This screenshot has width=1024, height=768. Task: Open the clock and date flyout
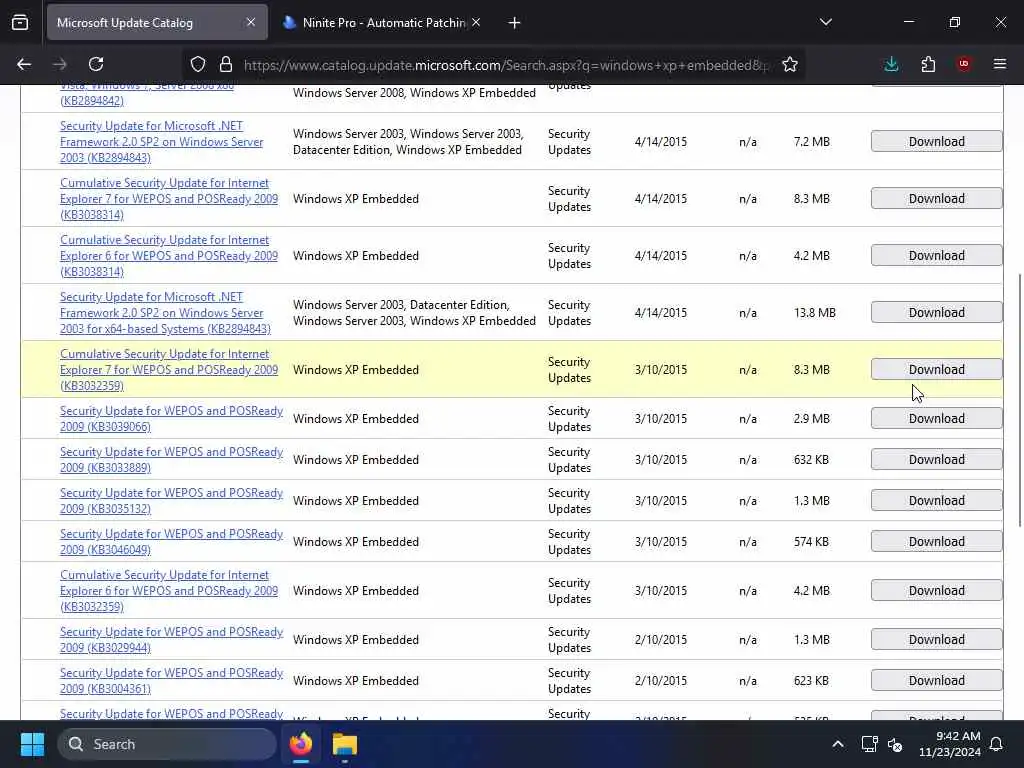click(950, 744)
